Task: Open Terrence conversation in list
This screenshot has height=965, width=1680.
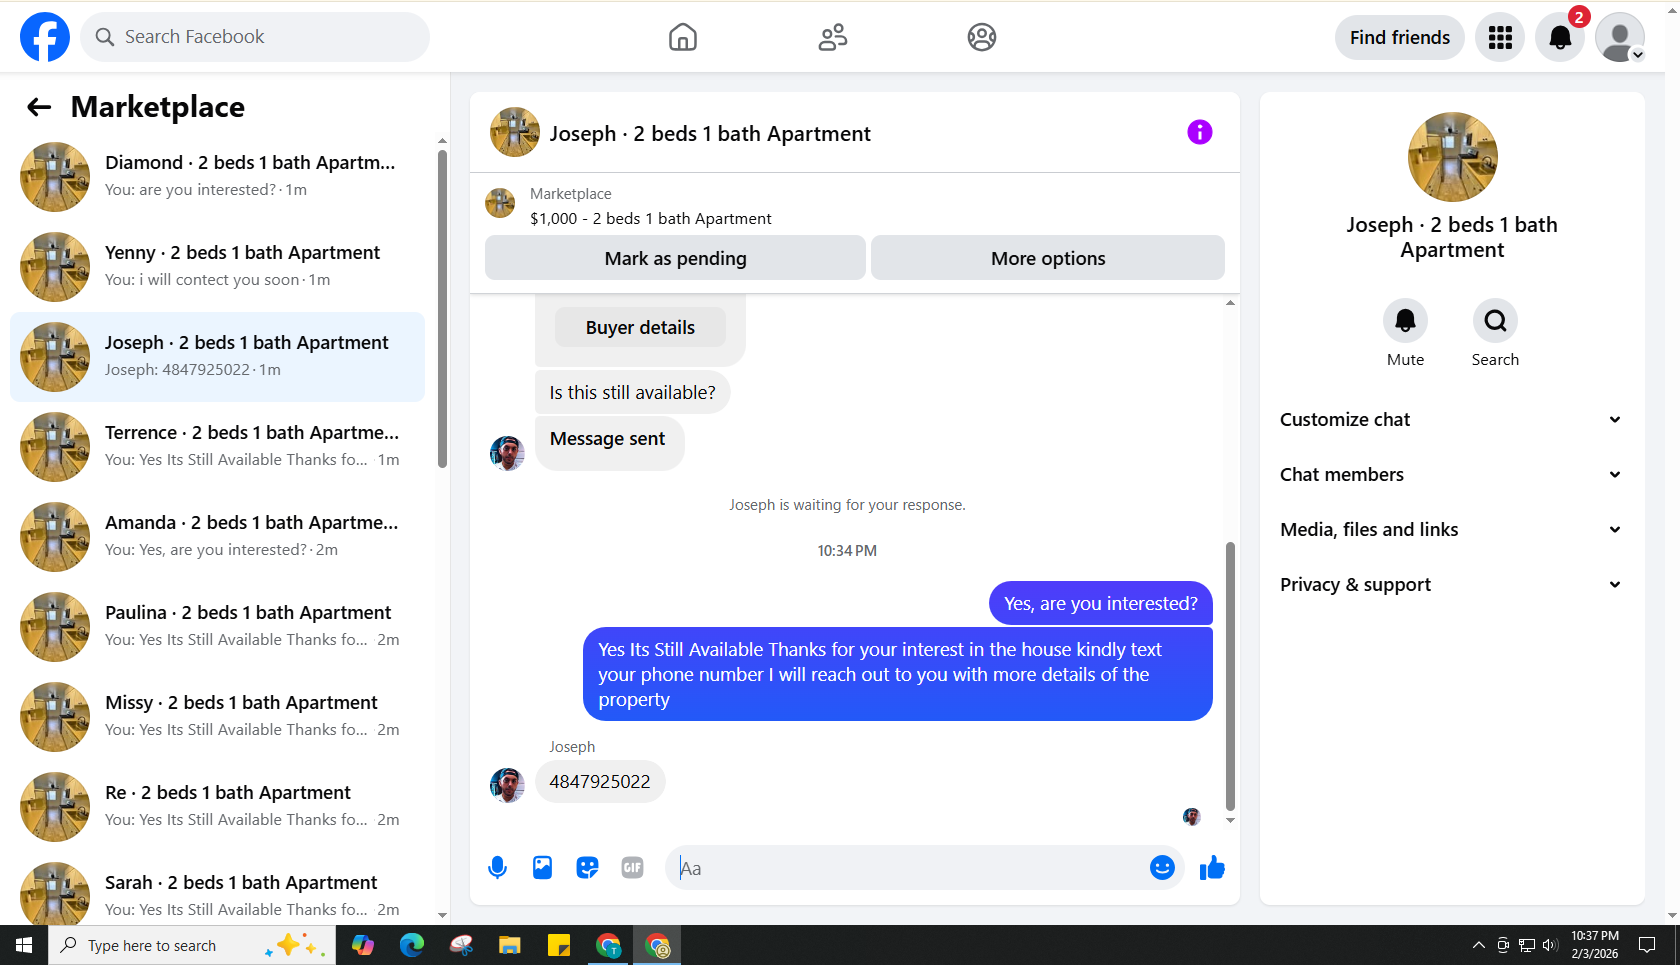Action: coord(218,447)
